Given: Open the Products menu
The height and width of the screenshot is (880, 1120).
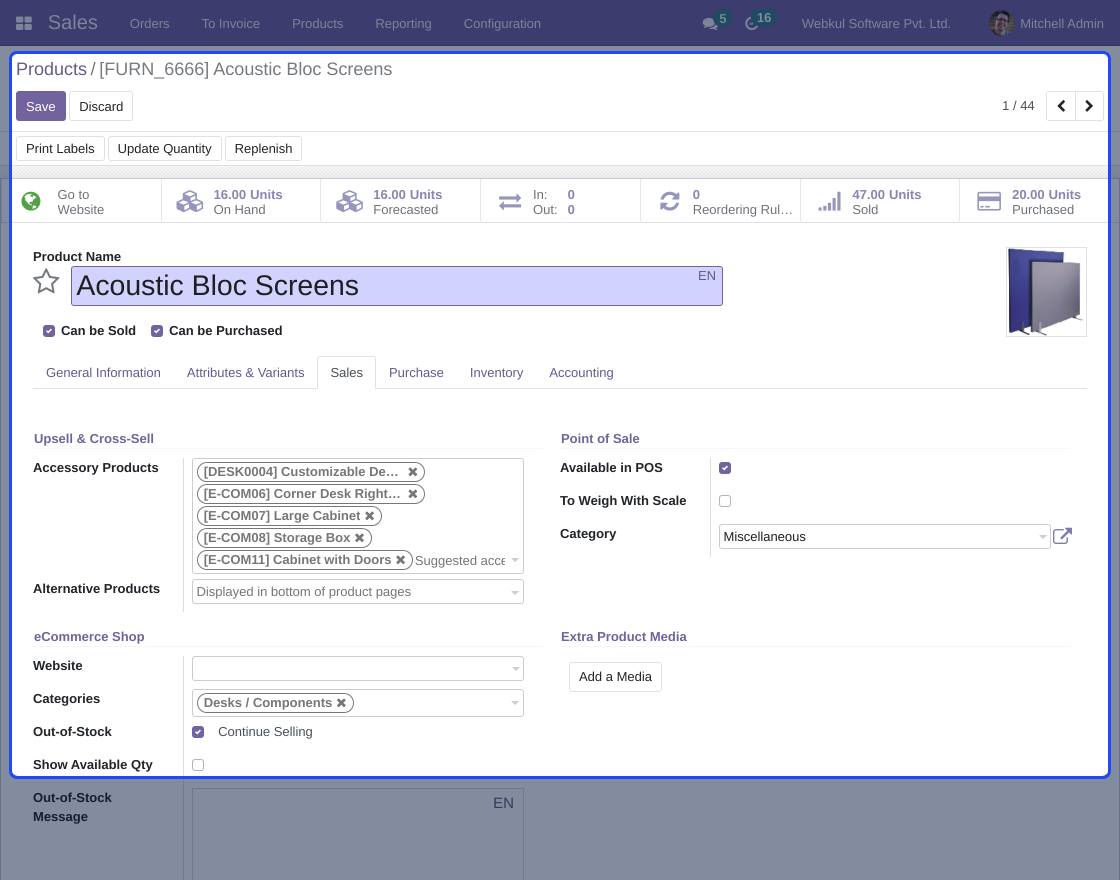Looking at the screenshot, I should click(x=318, y=24).
